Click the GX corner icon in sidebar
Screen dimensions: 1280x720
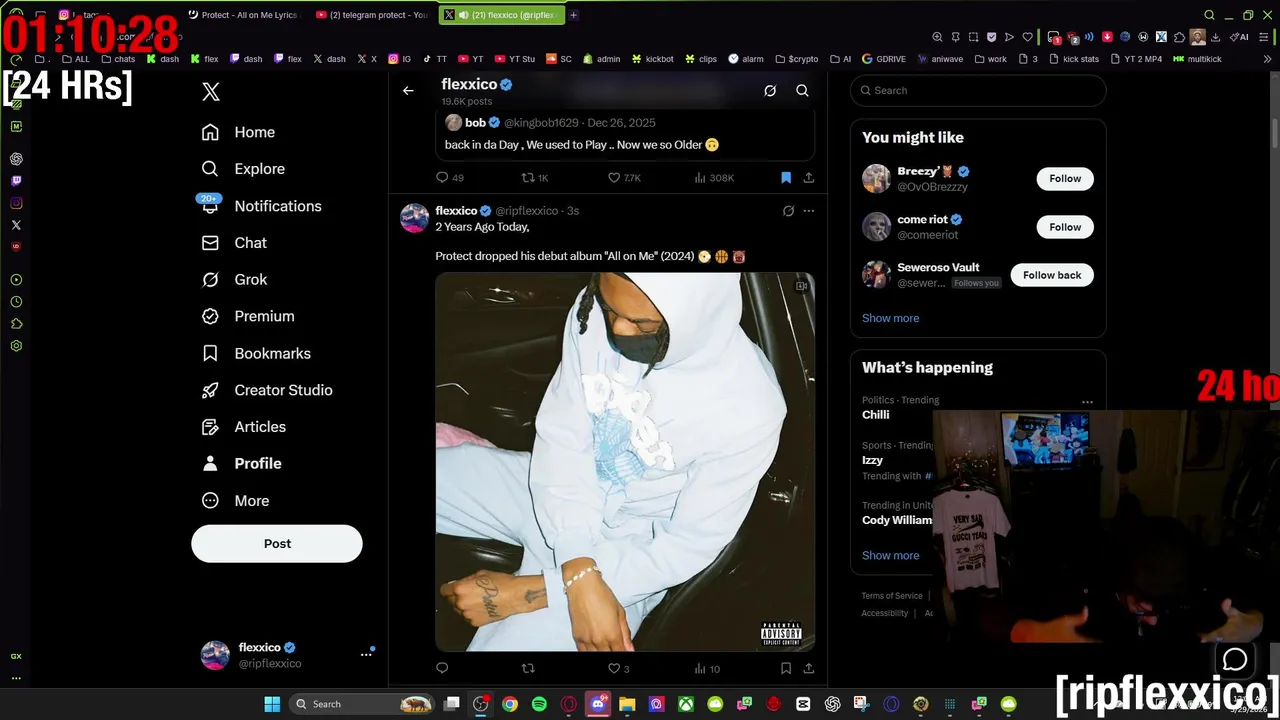tap(16, 656)
